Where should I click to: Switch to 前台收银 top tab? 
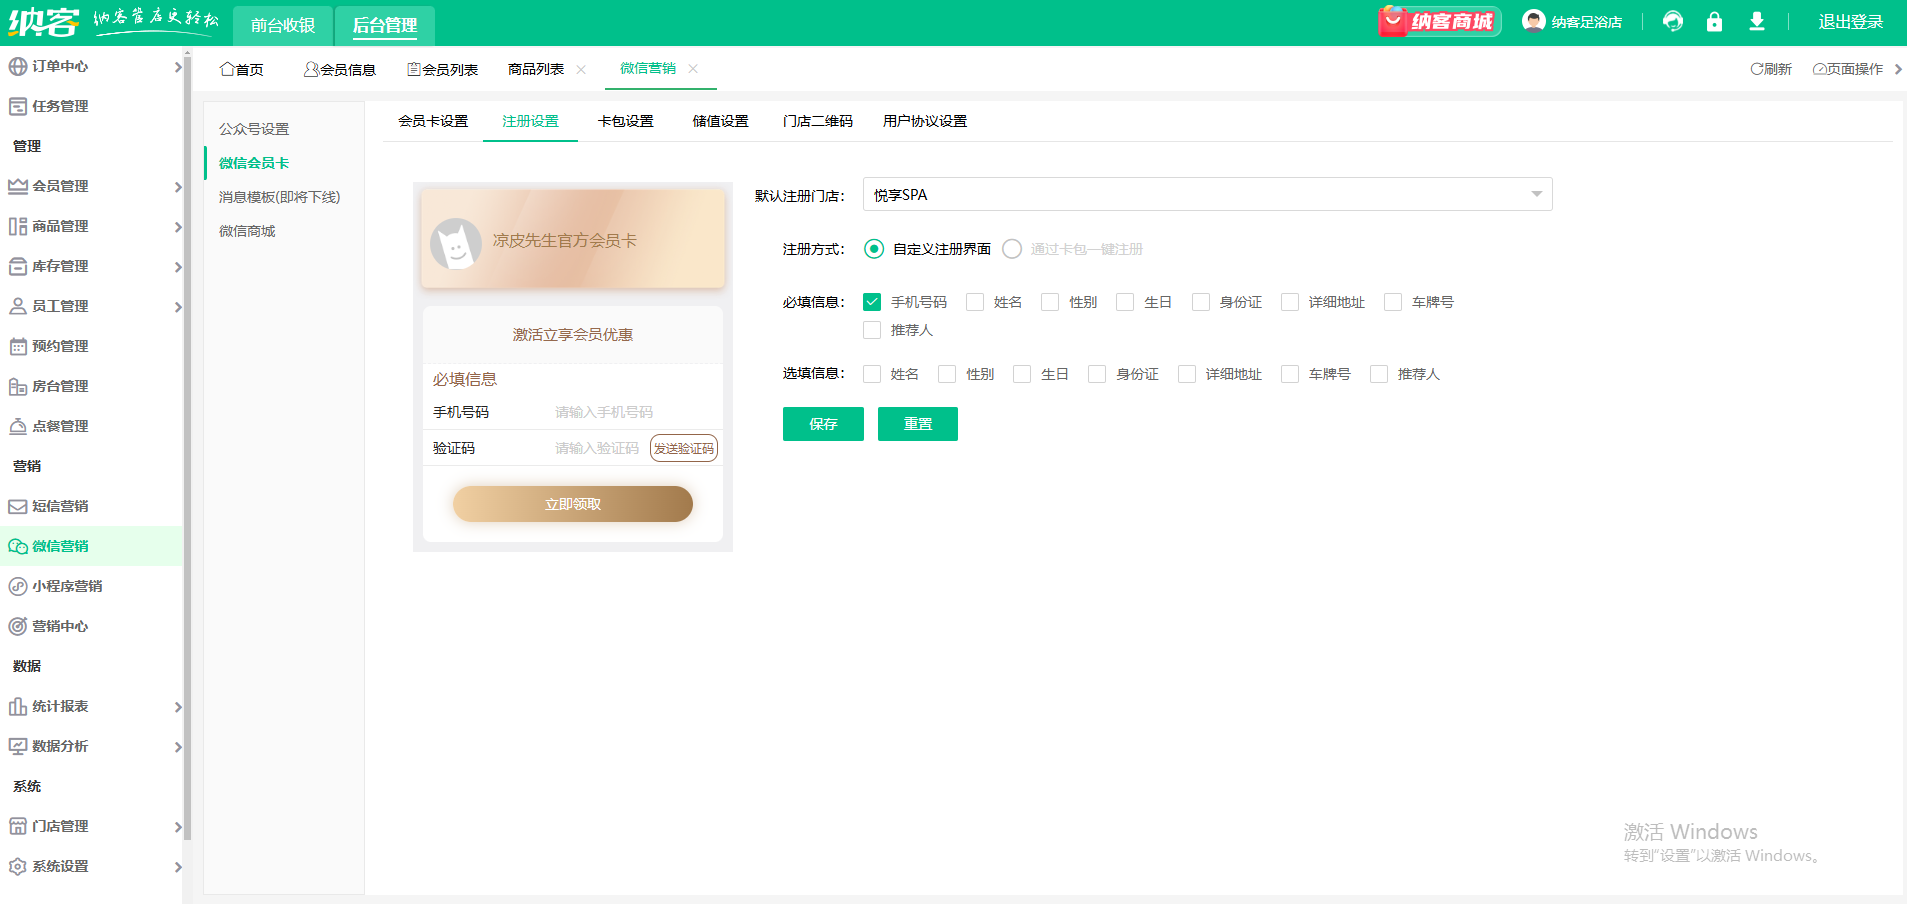click(x=283, y=25)
